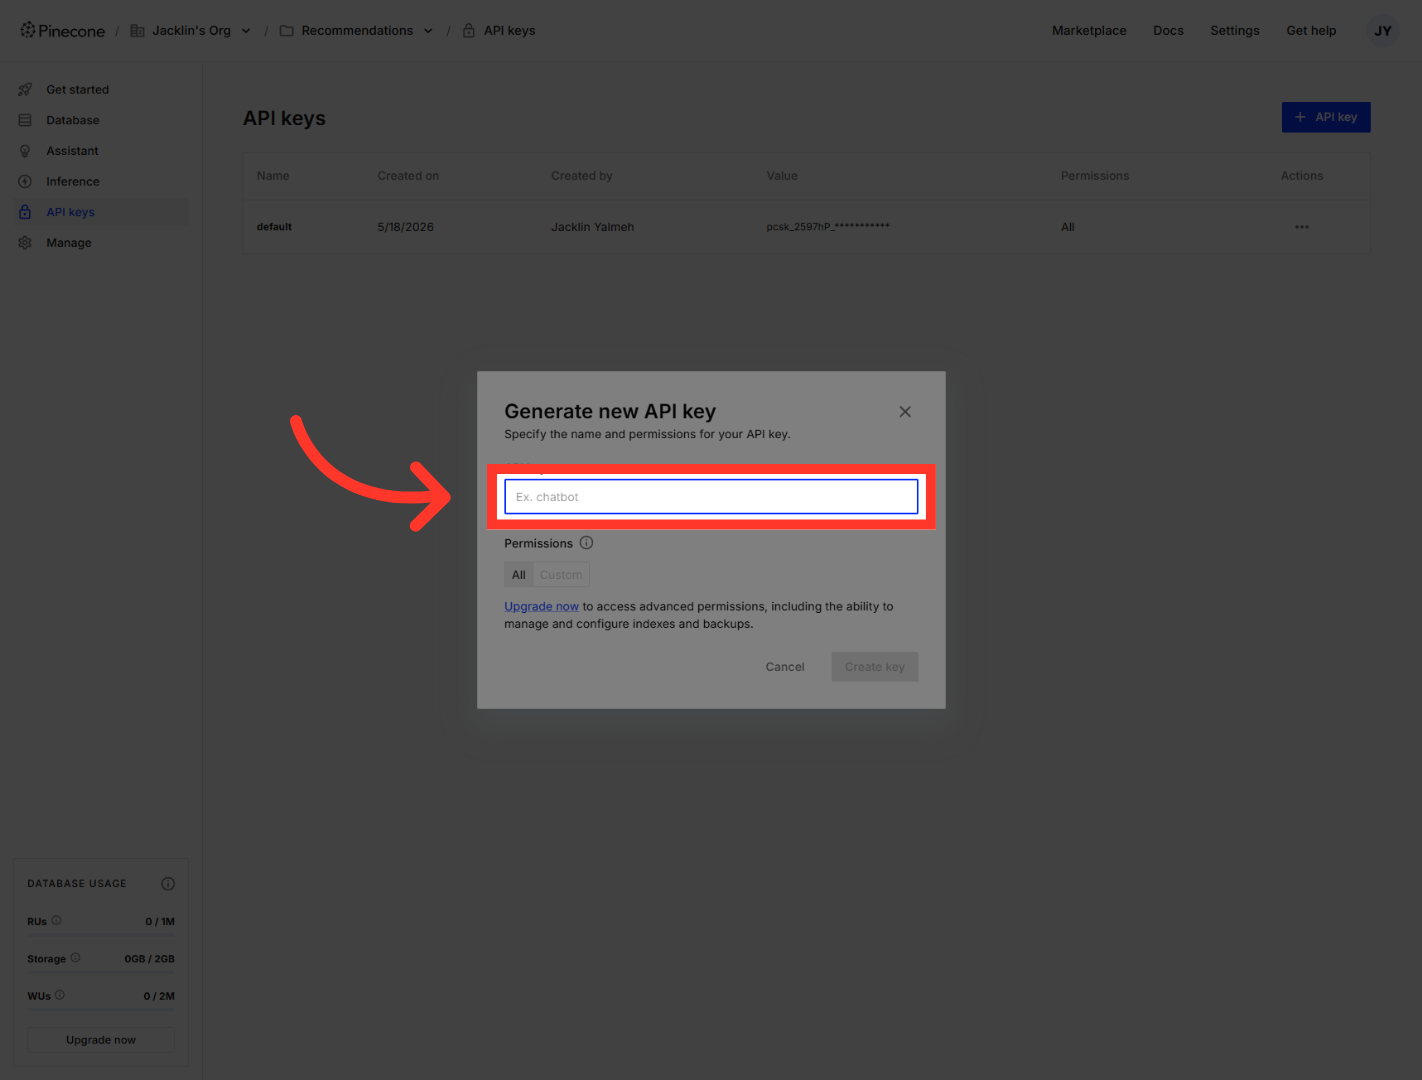
Task: Click the Inference sidebar icon
Action: [x=25, y=182]
